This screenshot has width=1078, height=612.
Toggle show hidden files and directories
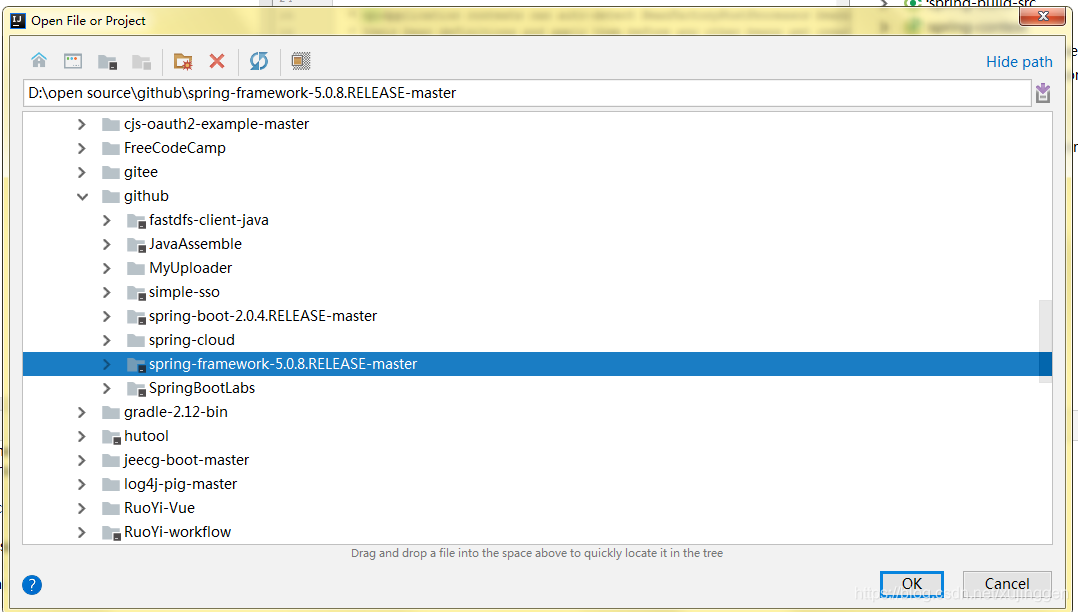tap(300, 61)
